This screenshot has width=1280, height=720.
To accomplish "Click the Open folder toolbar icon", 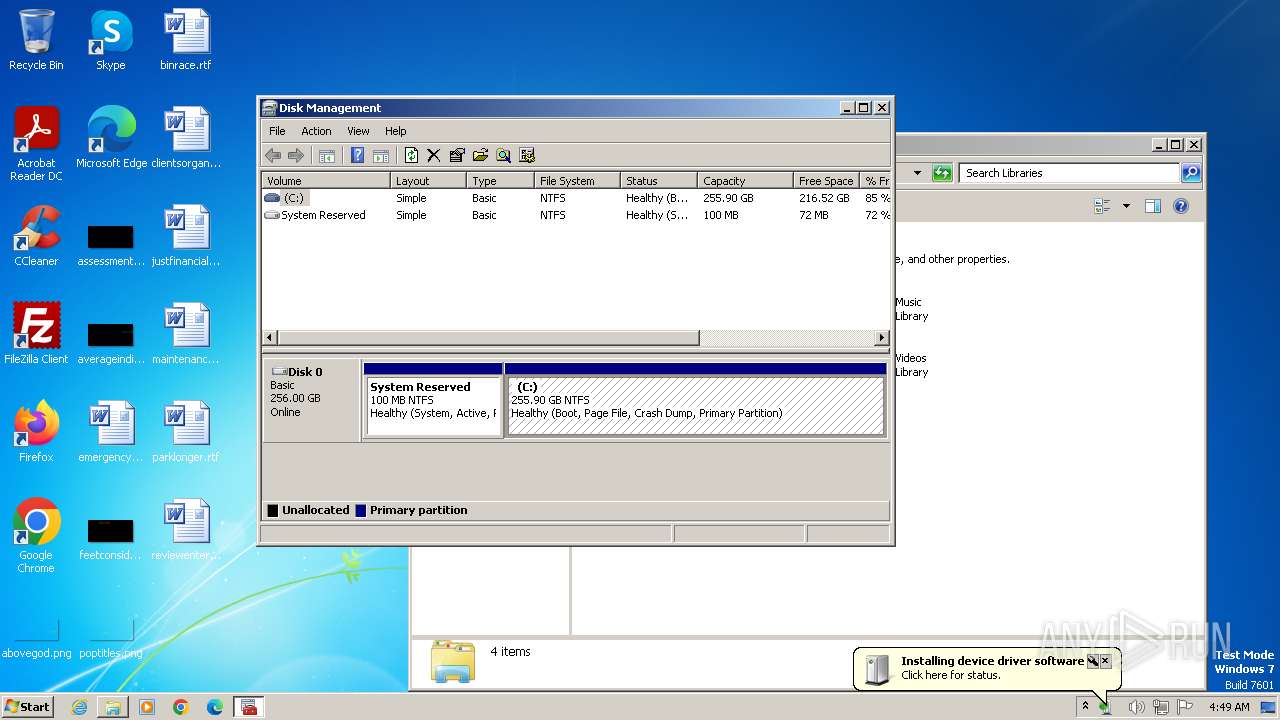I will (x=480, y=155).
